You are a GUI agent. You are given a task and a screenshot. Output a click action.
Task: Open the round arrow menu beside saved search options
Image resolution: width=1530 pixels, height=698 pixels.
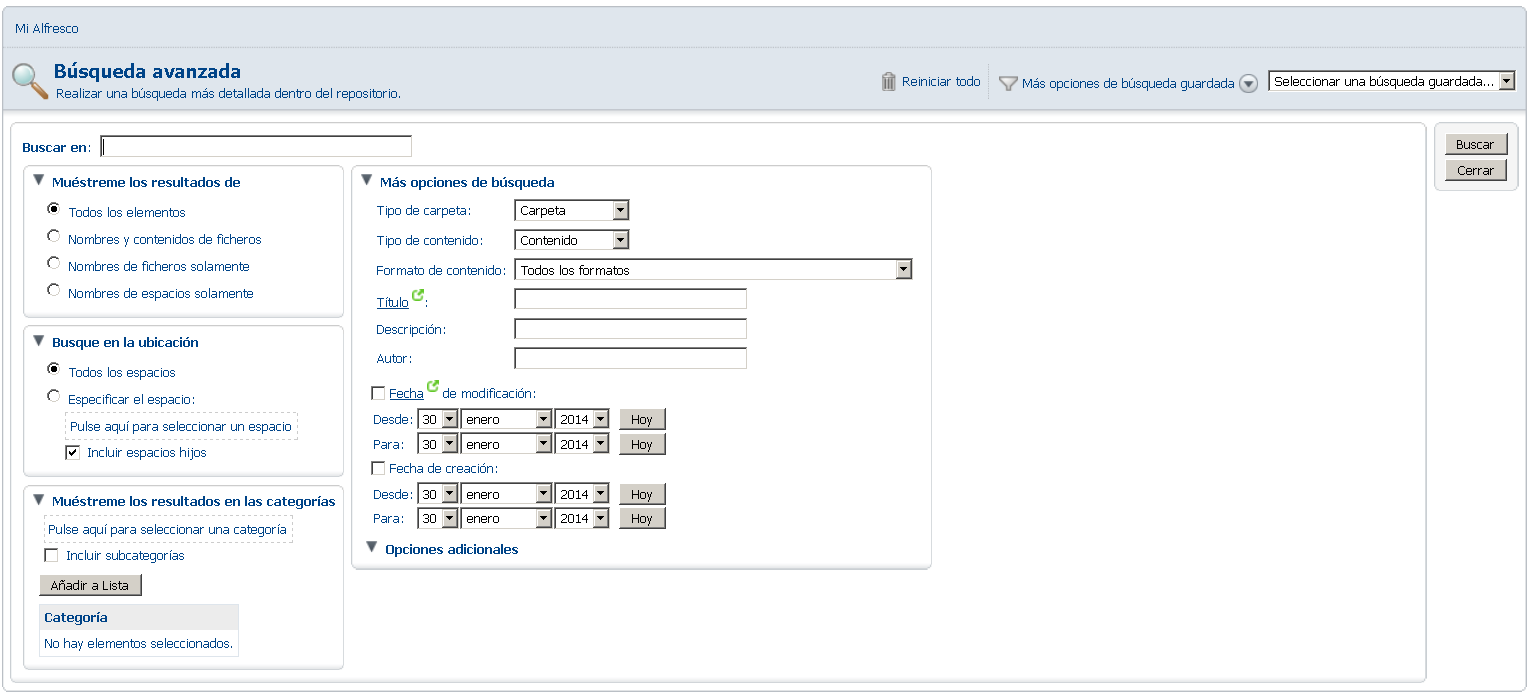(1248, 84)
